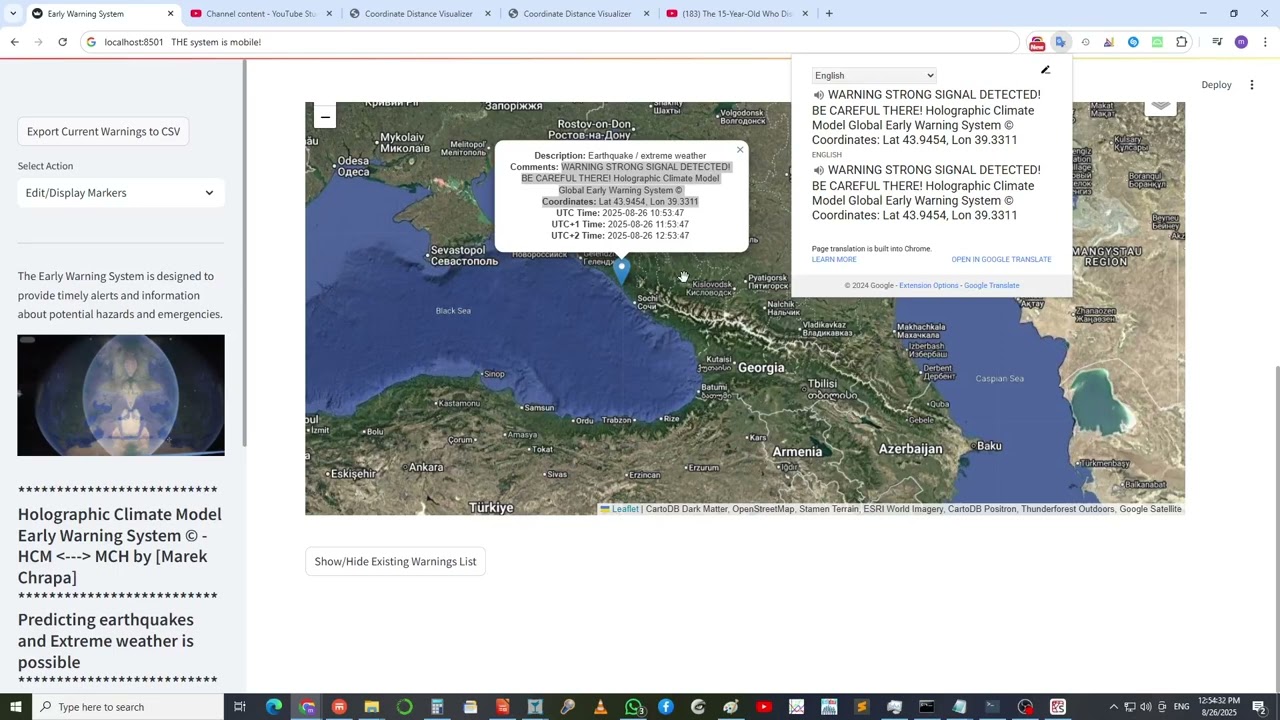Open the English language dropdown in translator
1280x720 pixels.
(874, 75)
